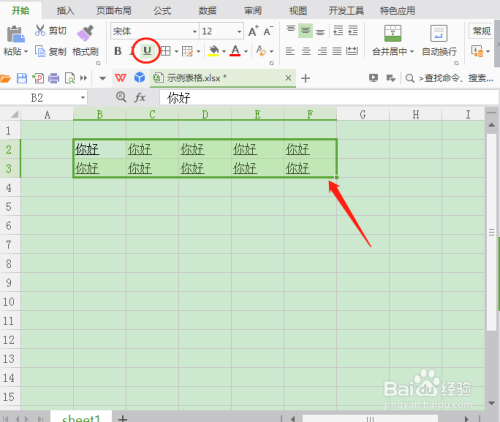500x422 pixels.
Task: Click the decrease indent icon
Action: tap(338, 31)
